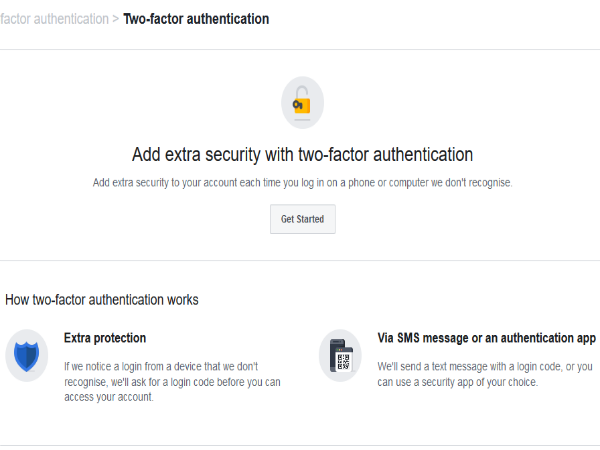The width and height of the screenshot is (600, 450).
Task: Click the divider line below Get Started section
Action: coord(300,261)
